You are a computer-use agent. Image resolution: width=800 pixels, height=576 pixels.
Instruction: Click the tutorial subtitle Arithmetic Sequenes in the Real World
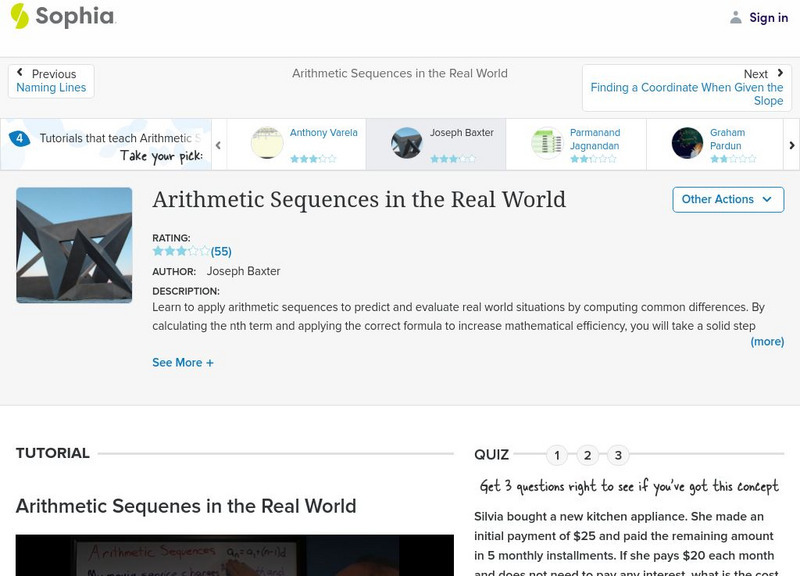click(186, 506)
